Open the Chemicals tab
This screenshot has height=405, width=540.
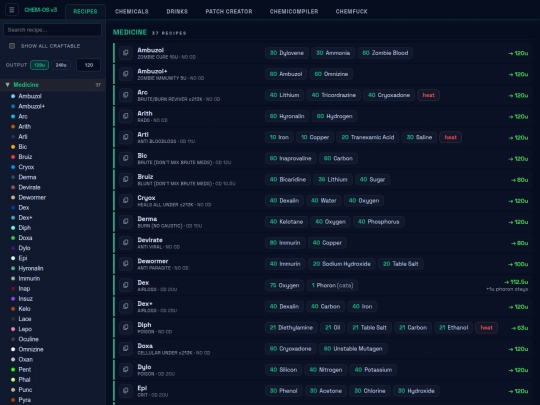pos(132,11)
